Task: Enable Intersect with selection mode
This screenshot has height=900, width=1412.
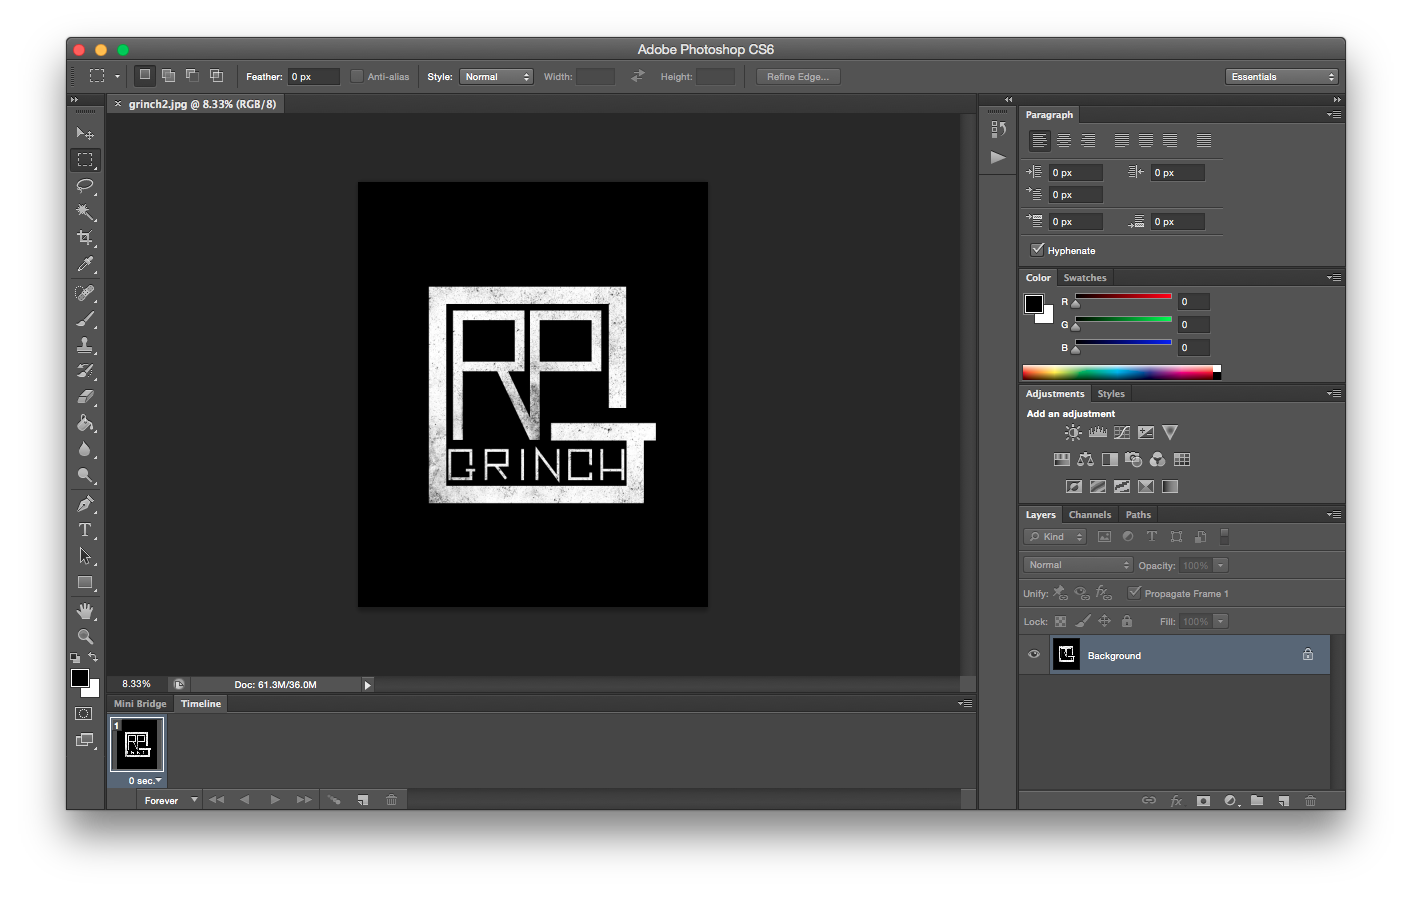Action: pos(216,76)
